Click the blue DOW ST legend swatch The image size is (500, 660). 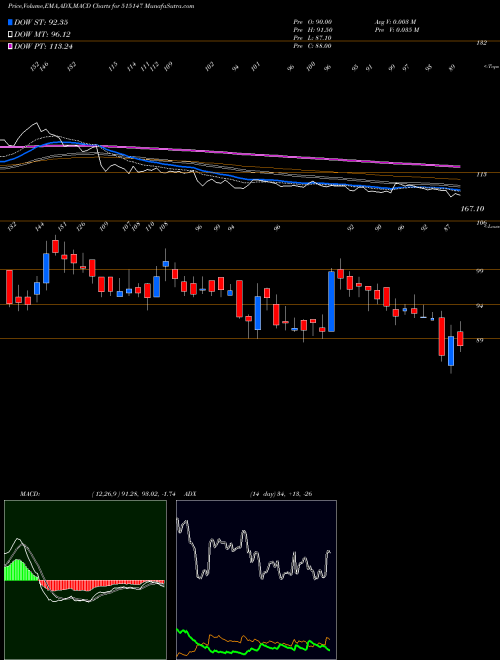[x=10, y=22]
